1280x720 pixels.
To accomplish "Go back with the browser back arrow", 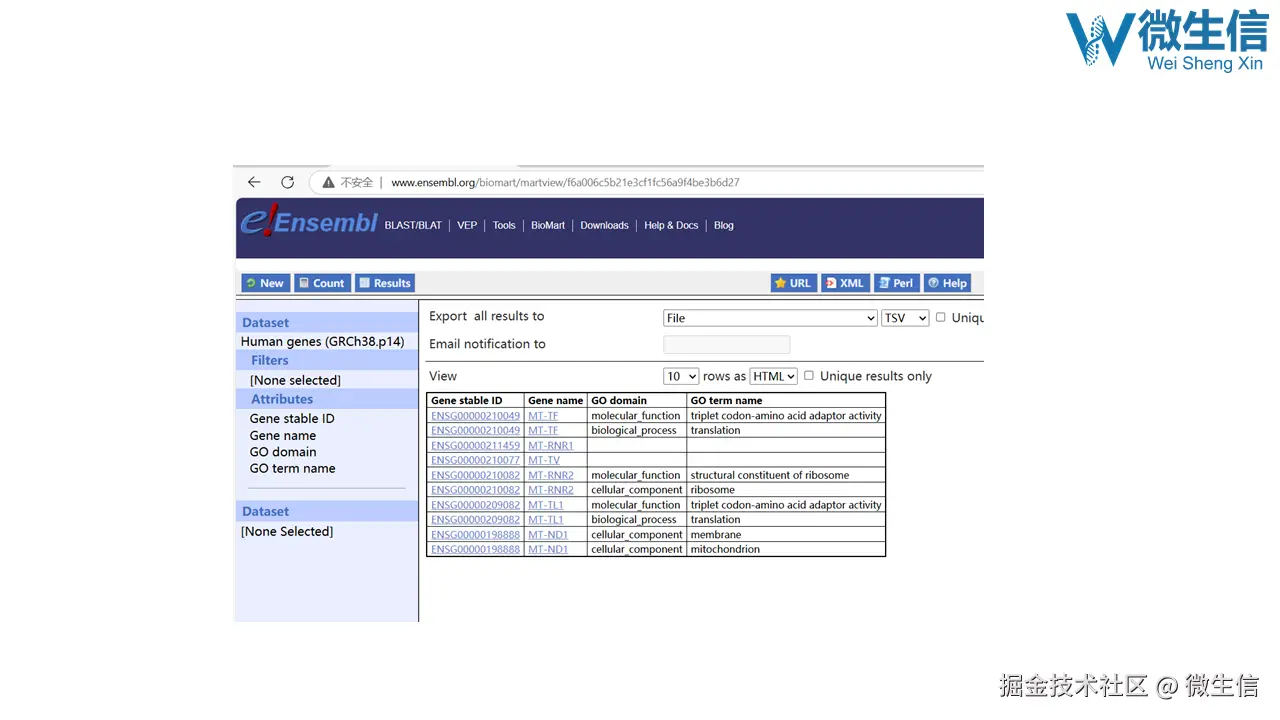I will tap(254, 182).
